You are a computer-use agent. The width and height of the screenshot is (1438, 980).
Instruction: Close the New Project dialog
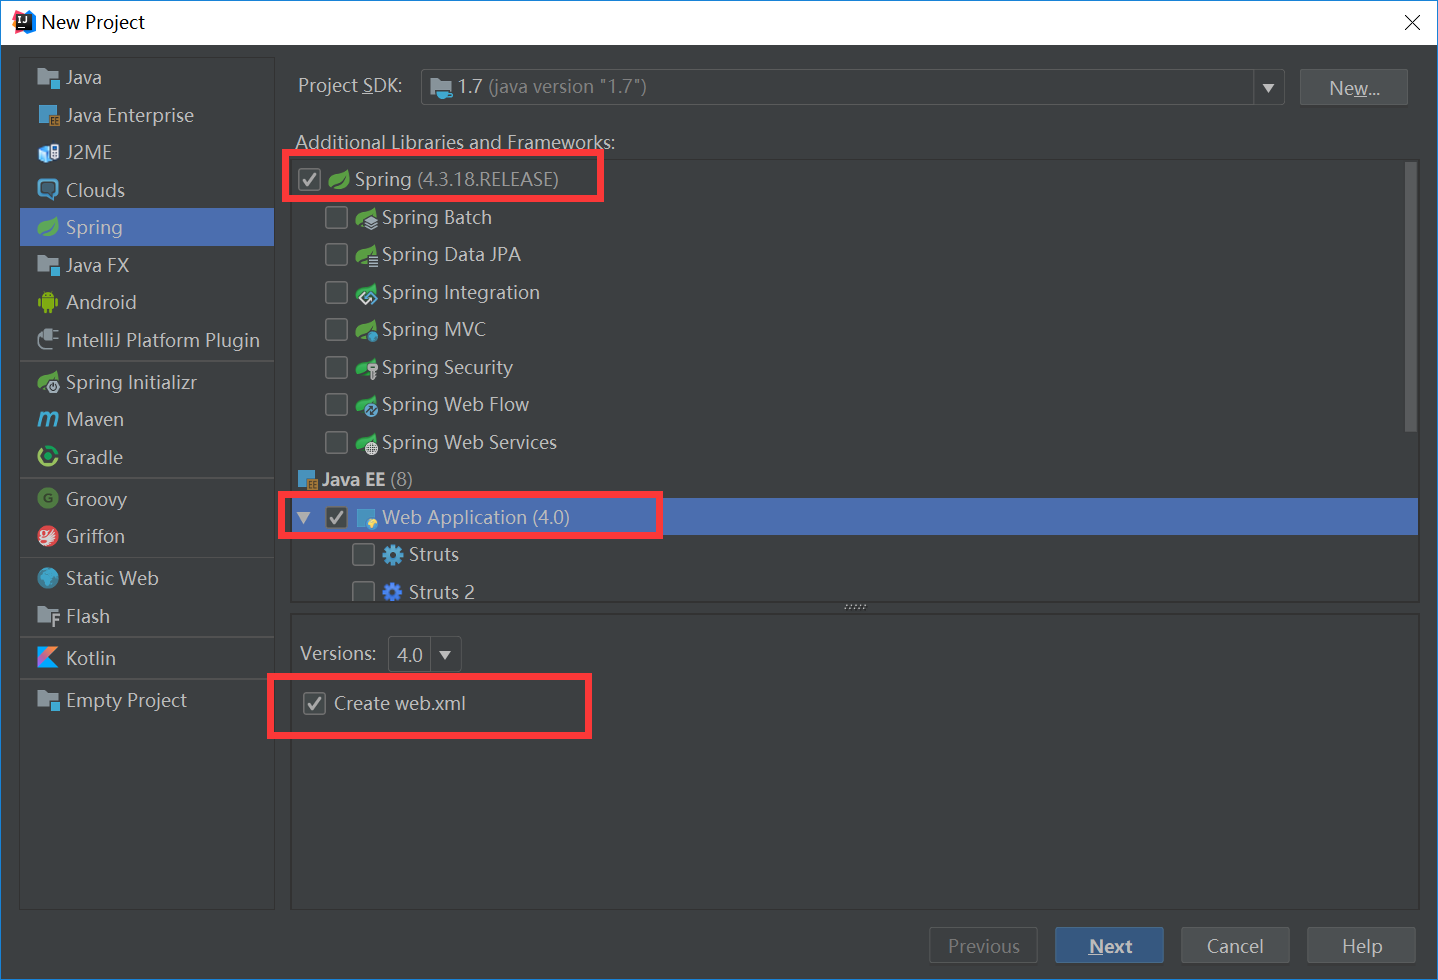[1412, 22]
